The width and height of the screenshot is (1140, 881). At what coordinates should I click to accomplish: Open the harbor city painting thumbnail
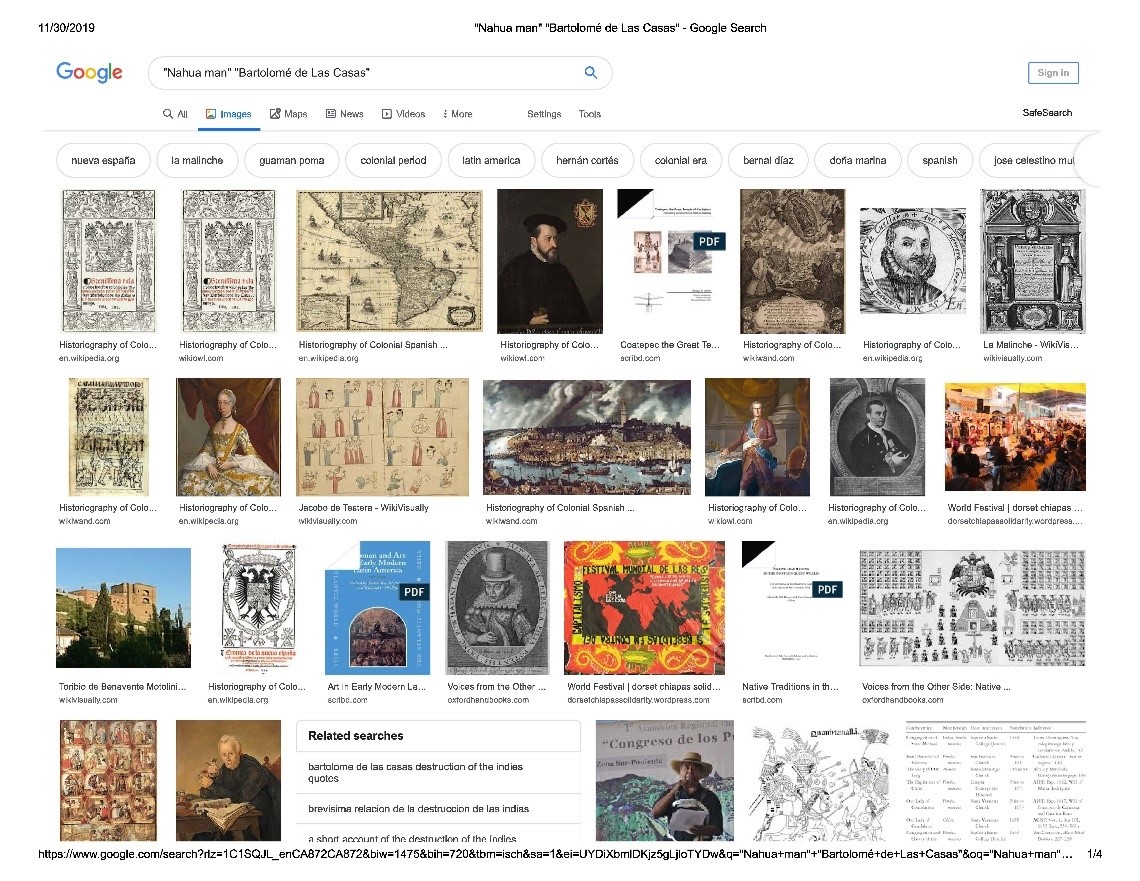pos(587,437)
